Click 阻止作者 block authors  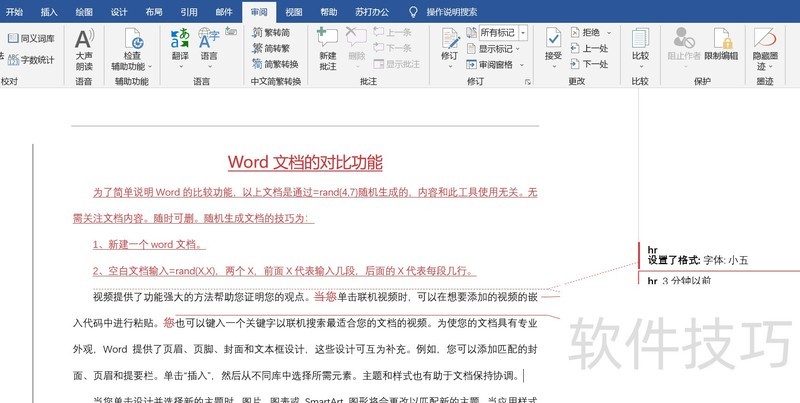684,45
